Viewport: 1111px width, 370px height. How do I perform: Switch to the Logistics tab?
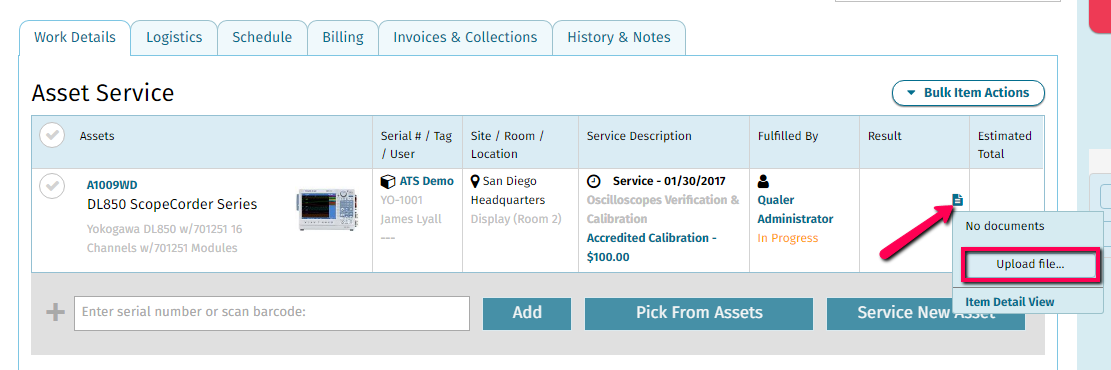pyautogui.click(x=174, y=38)
